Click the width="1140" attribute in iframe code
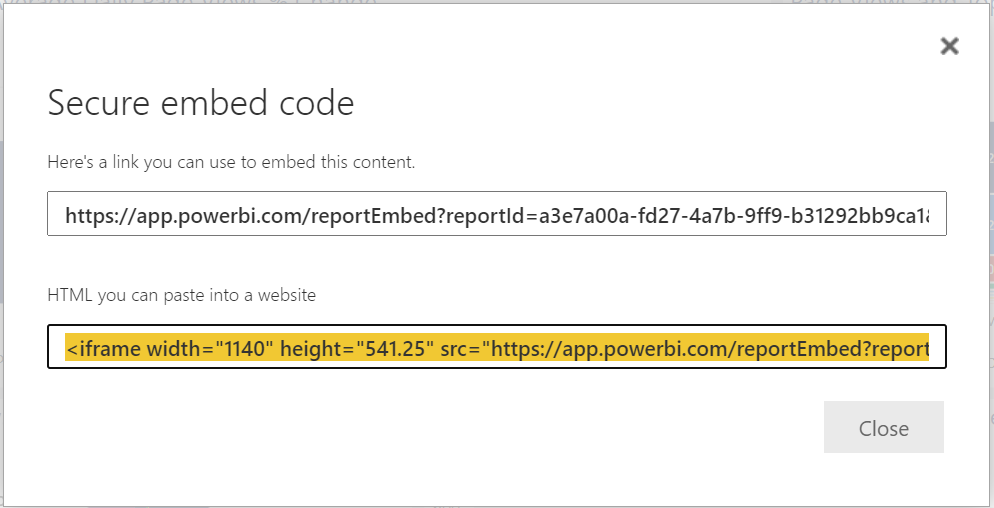 210,348
